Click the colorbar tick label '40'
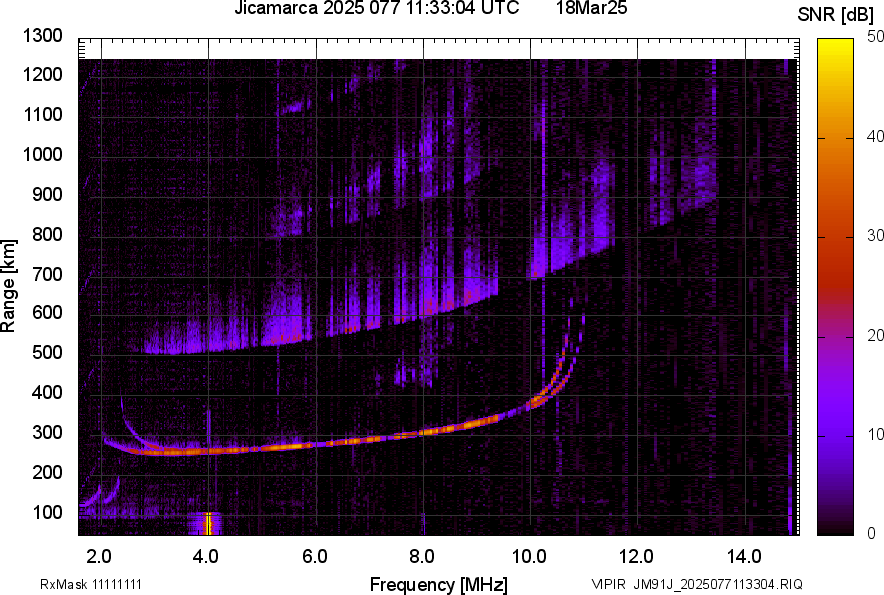Viewport: 884px width, 595px height. 875,136
